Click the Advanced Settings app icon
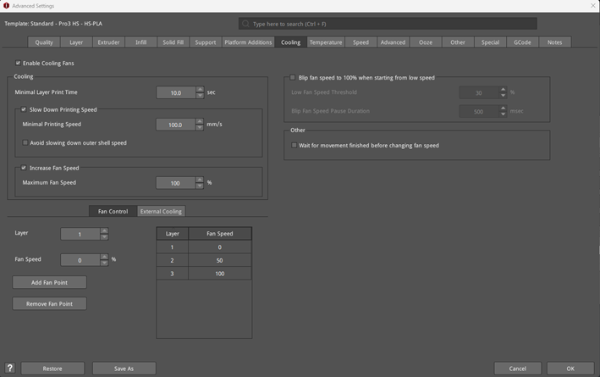Viewport: 600px width, 377px height. 6,6
